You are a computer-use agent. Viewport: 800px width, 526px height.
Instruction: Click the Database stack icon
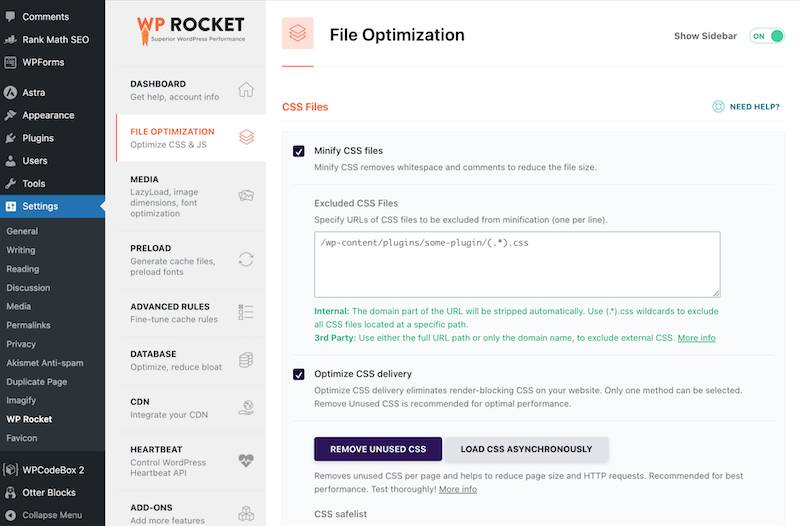click(x=246, y=360)
